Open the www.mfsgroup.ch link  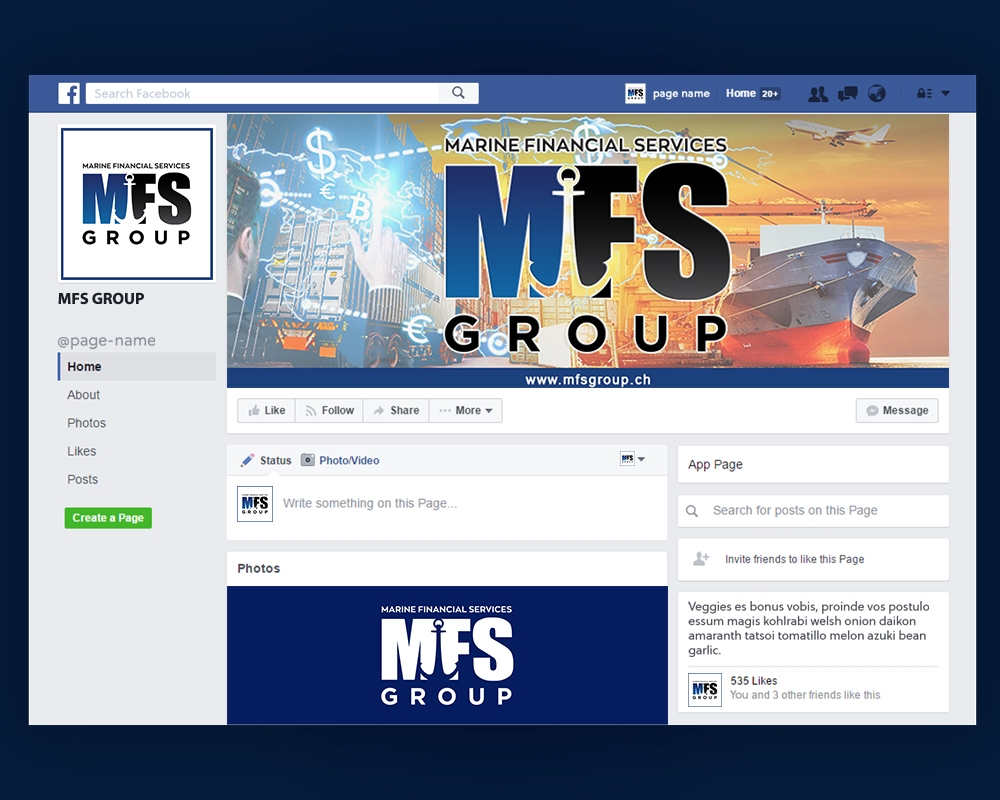[588, 379]
